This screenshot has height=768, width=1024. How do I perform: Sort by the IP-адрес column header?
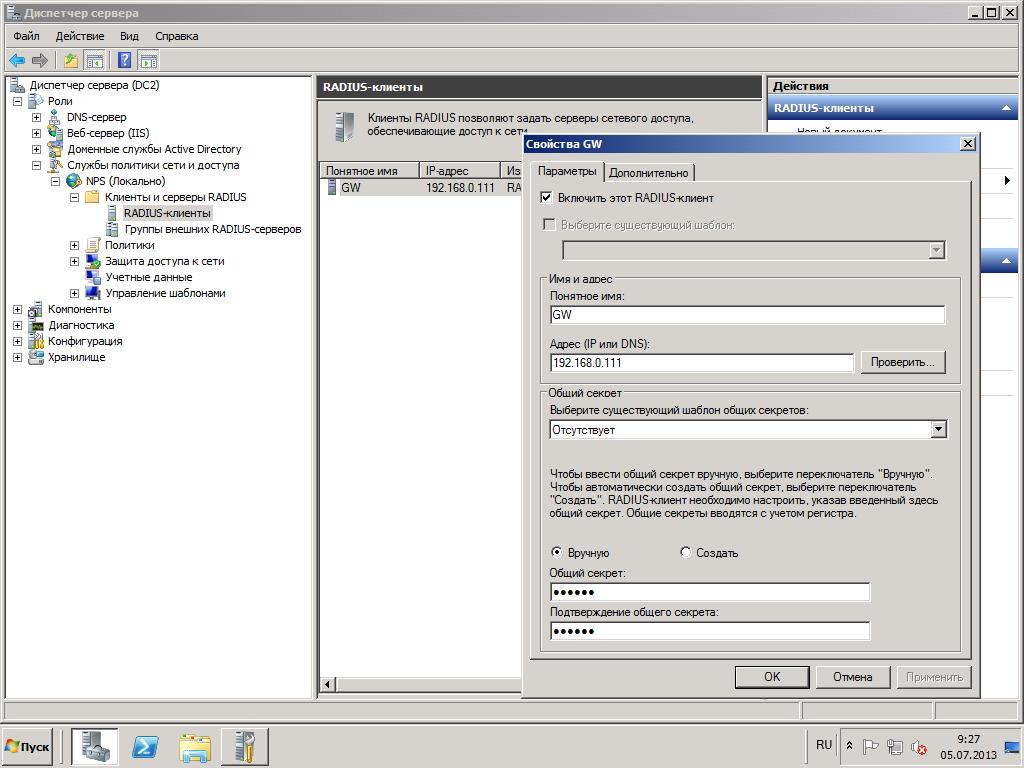(x=459, y=170)
